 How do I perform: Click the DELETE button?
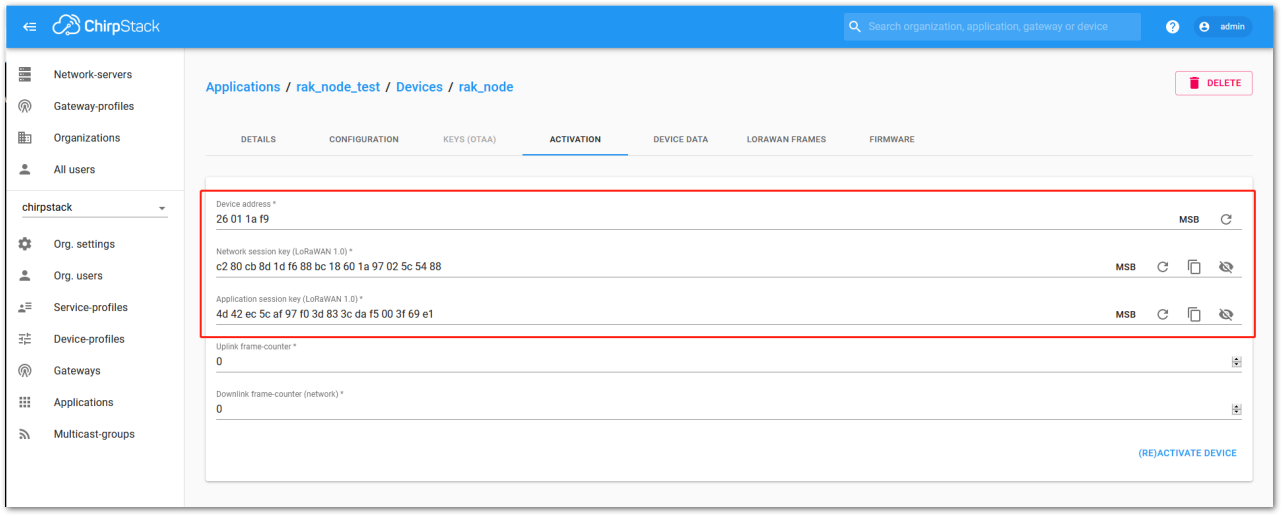pyautogui.click(x=1214, y=83)
